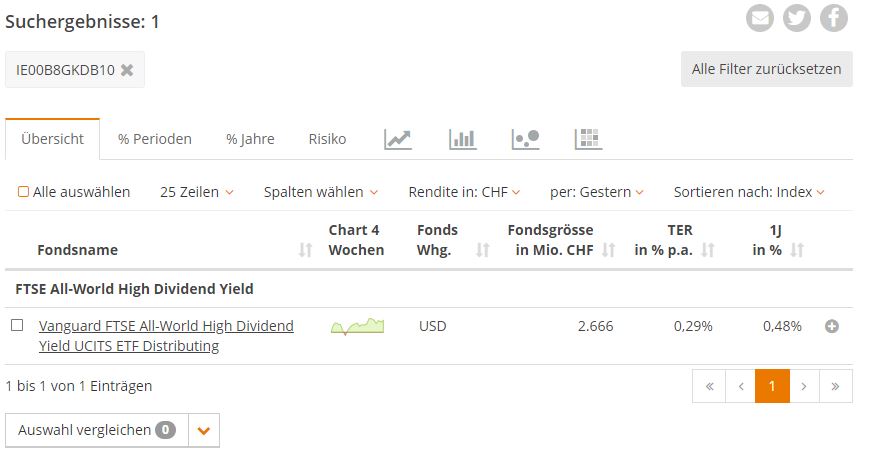Click 'Alle Filter zurücksetzen' button
This screenshot has width=874, height=457.
(x=766, y=69)
